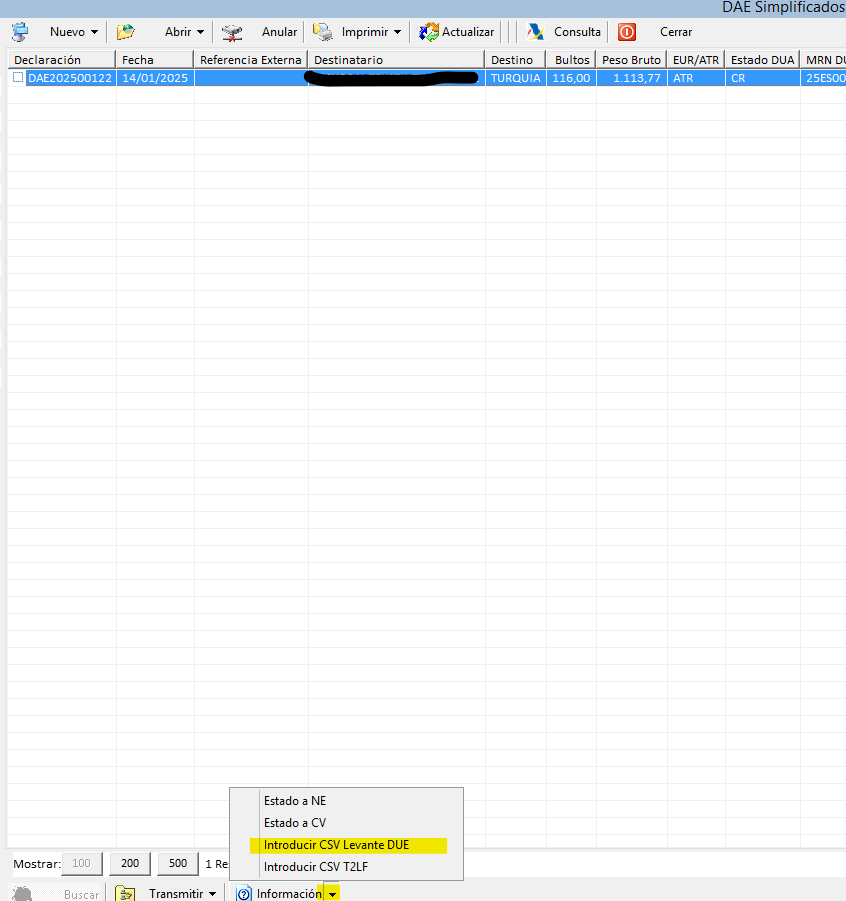Click the Nuevo document icon

tap(20, 32)
